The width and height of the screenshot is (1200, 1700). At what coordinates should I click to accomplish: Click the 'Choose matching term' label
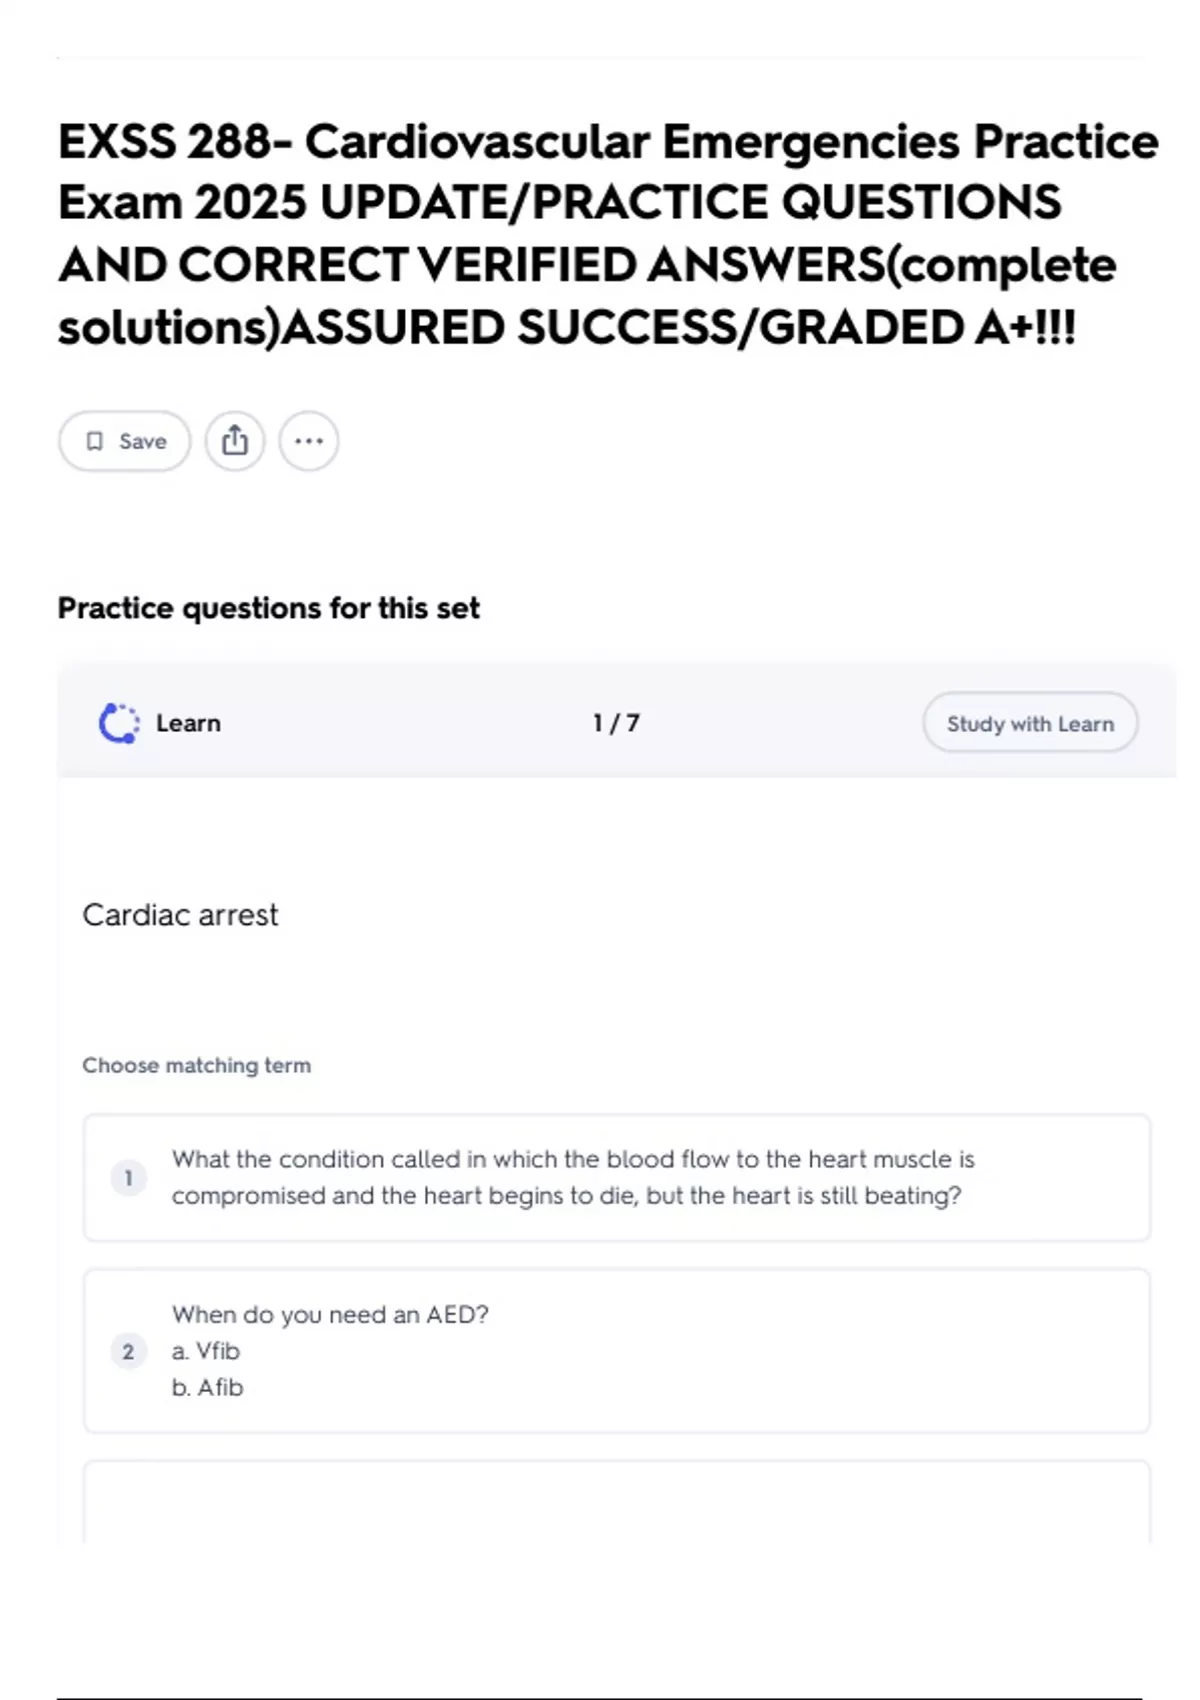click(x=196, y=1065)
